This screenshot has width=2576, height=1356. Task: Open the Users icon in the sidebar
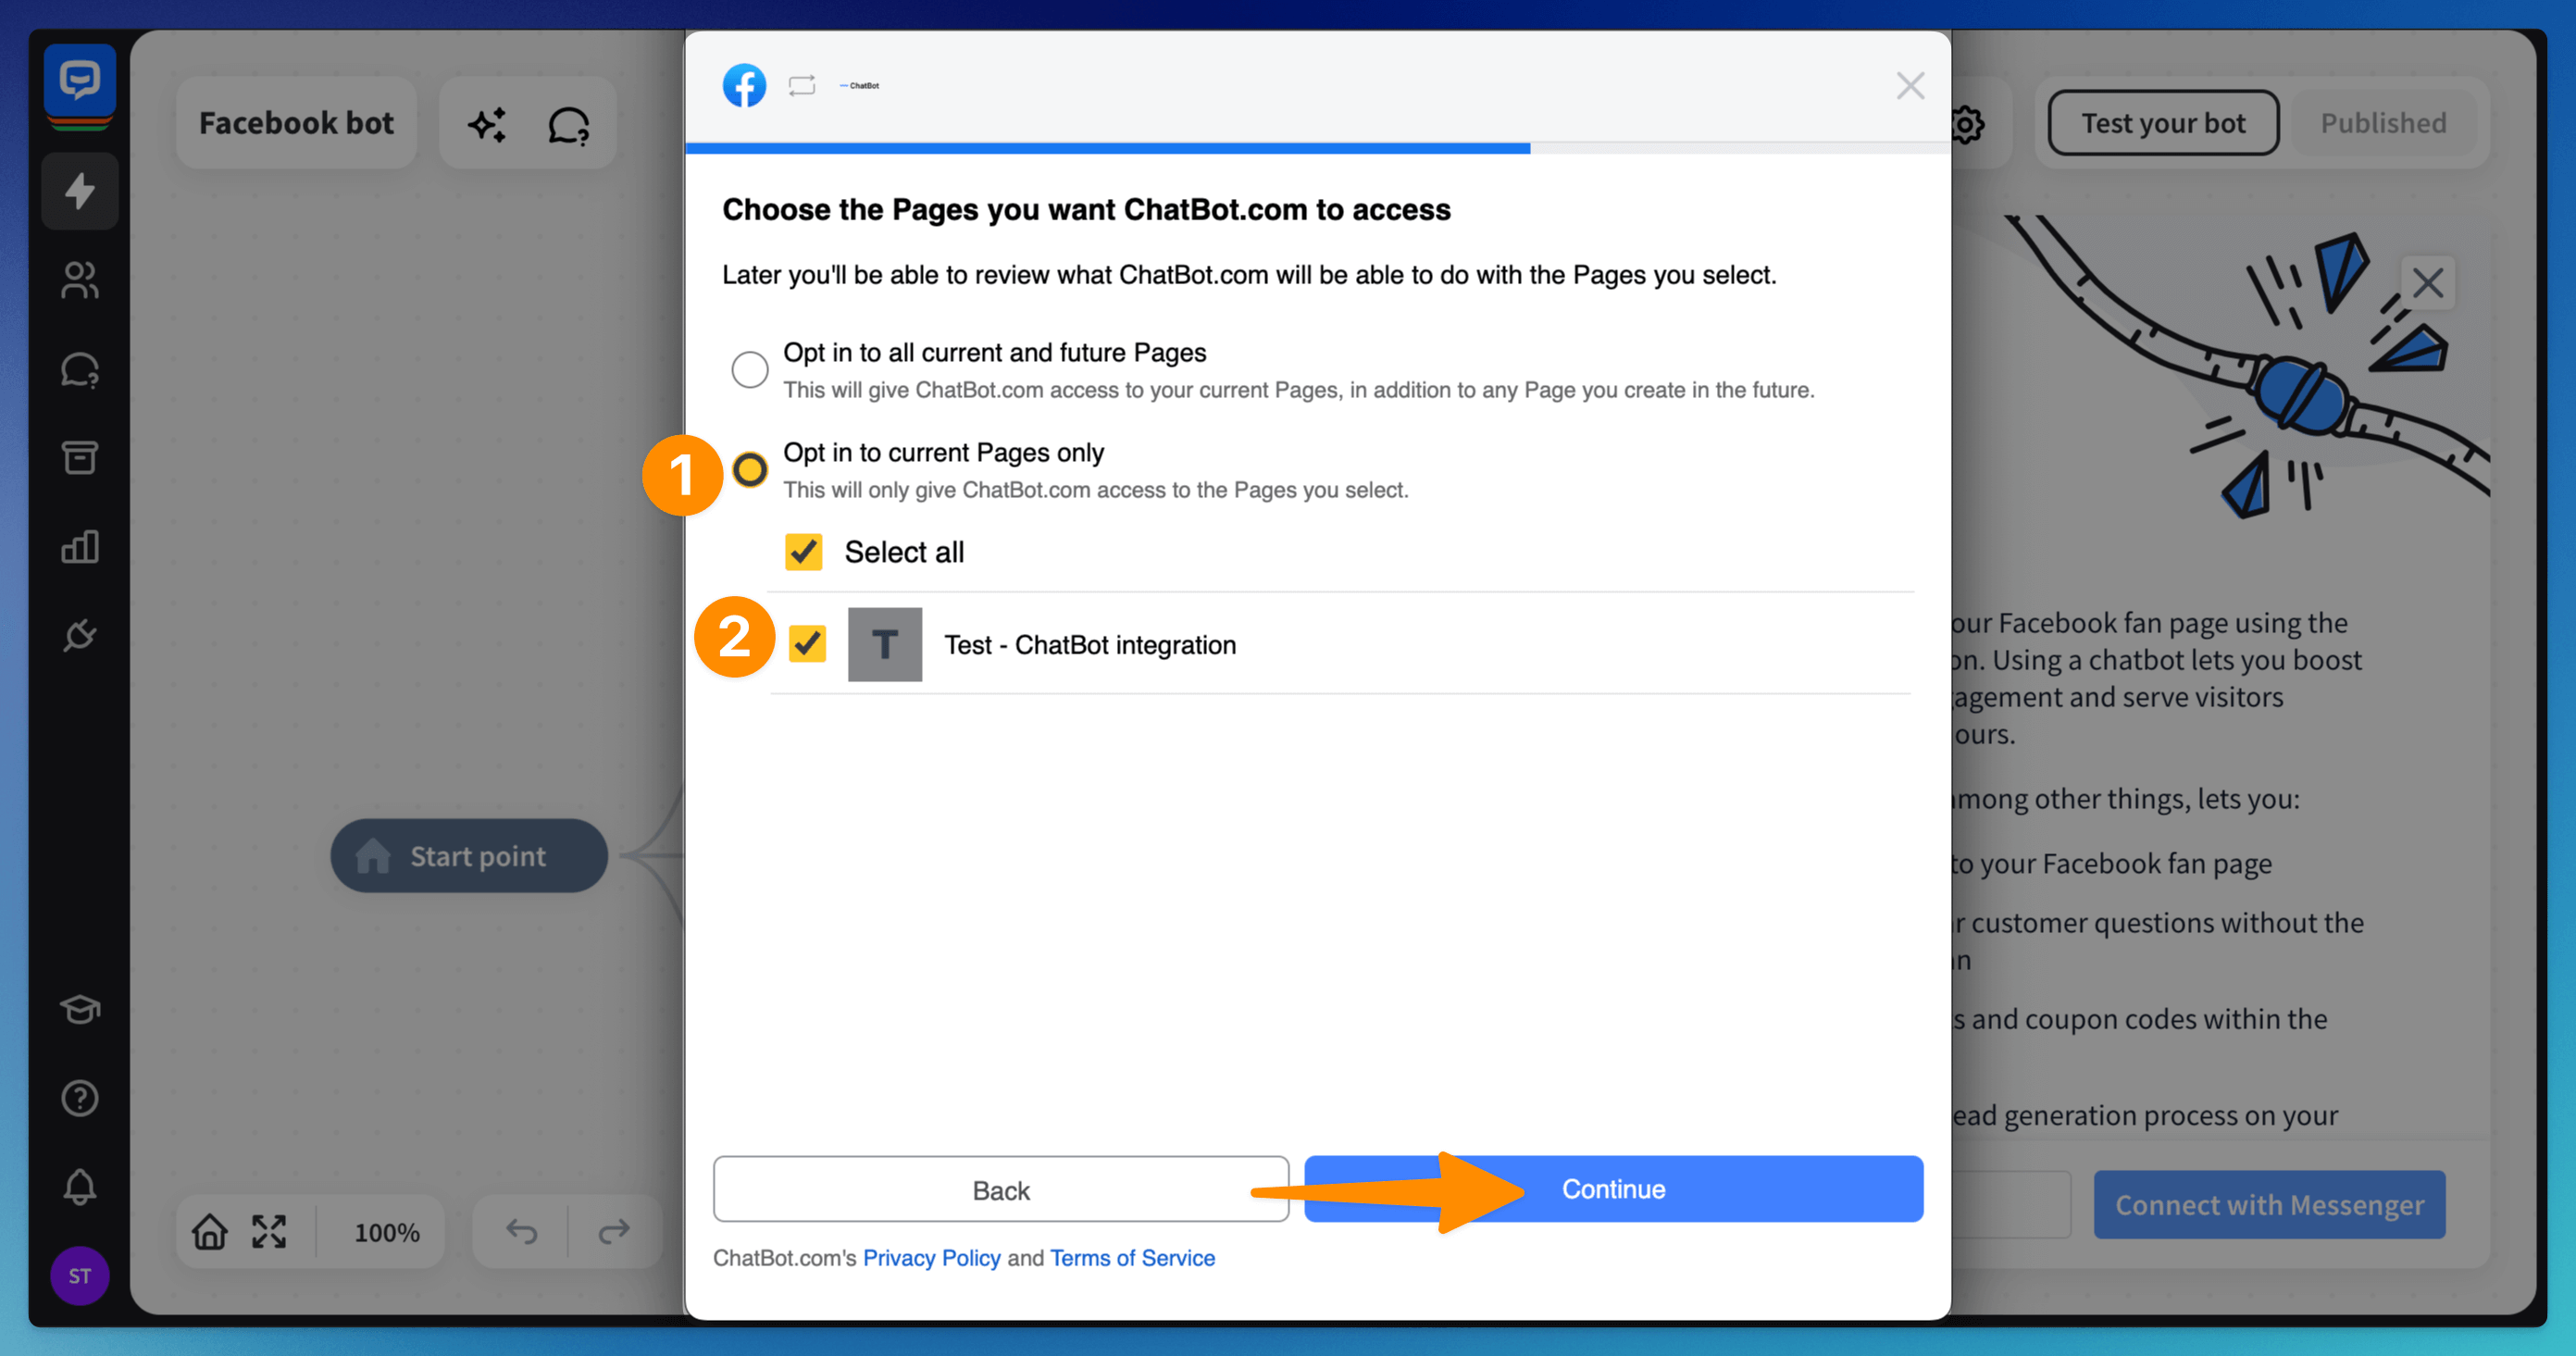click(79, 280)
